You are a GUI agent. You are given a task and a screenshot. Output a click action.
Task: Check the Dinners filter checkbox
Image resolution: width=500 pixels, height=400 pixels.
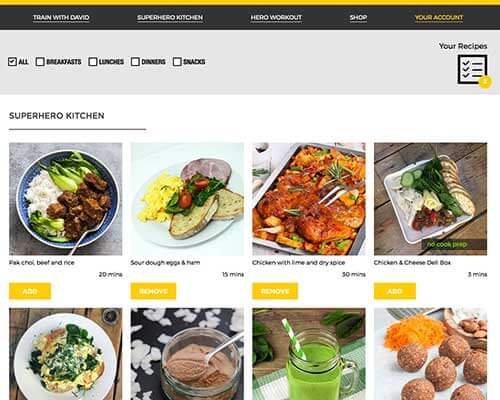pyautogui.click(x=135, y=62)
